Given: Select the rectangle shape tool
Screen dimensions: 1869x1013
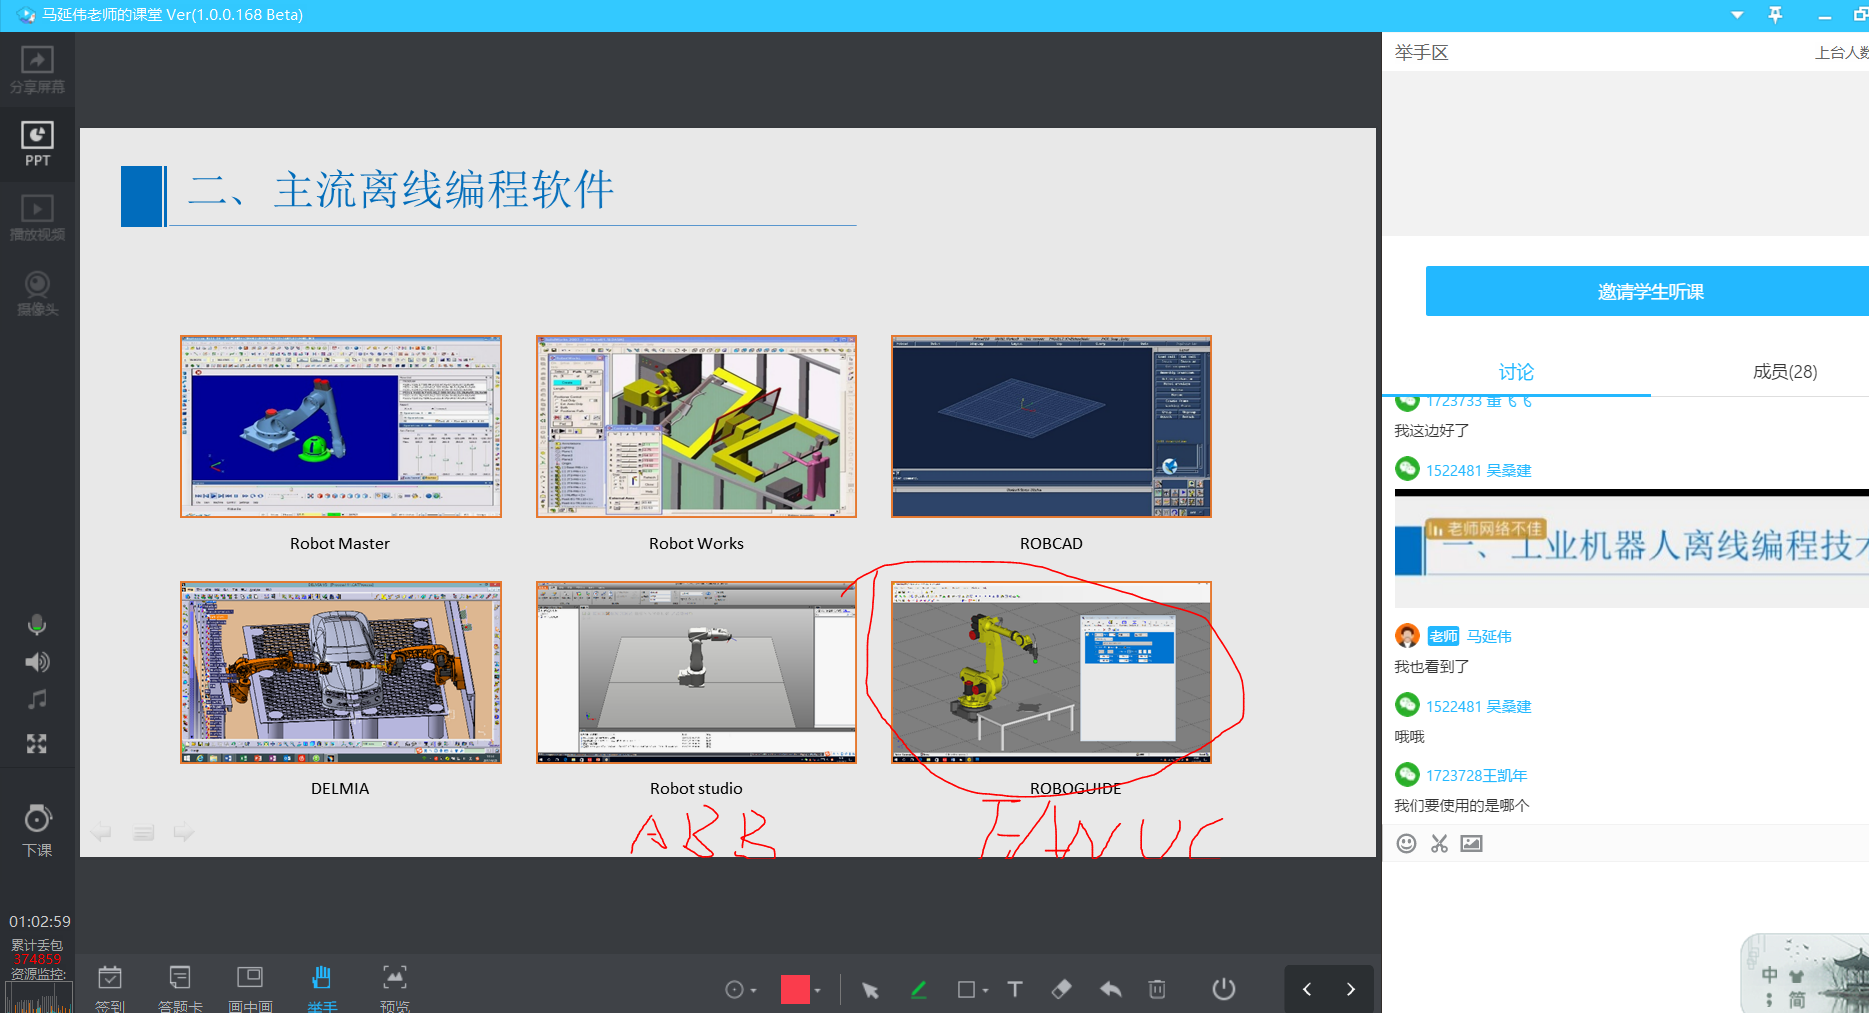Looking at the screenshot, I should pyautogui.click(x=966, y=990).
